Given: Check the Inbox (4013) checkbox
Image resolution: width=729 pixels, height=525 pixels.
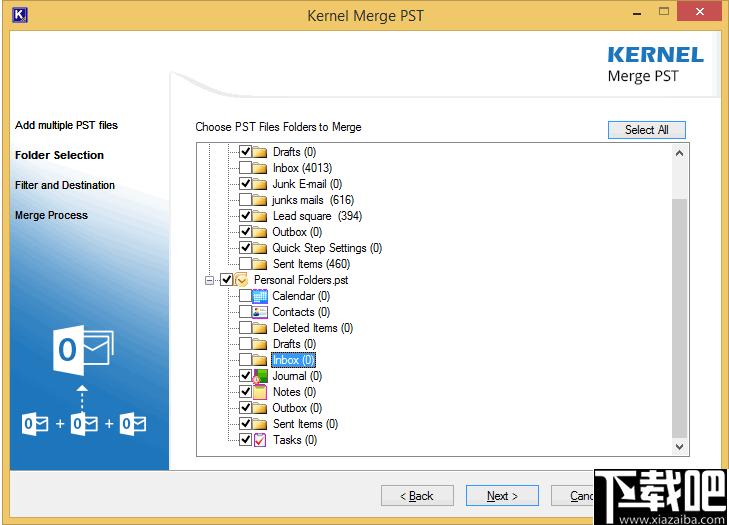Looking at the screenshot, I should coord(245,167).
